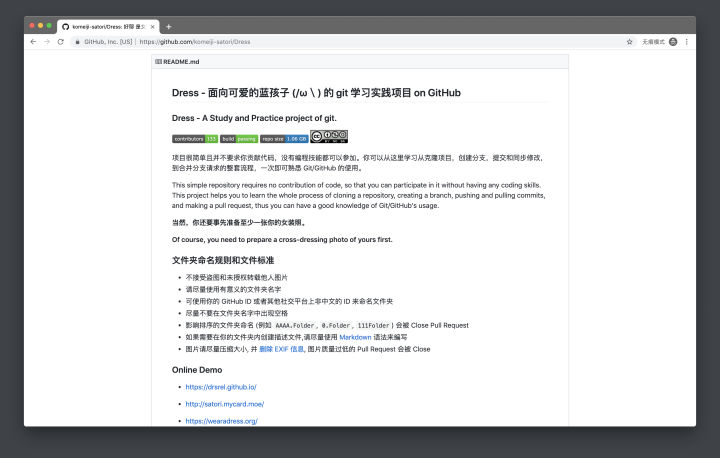This screenshot has height=458, width=720.
Task: Click the main Dress git project title heading
Action: (316, 93)
